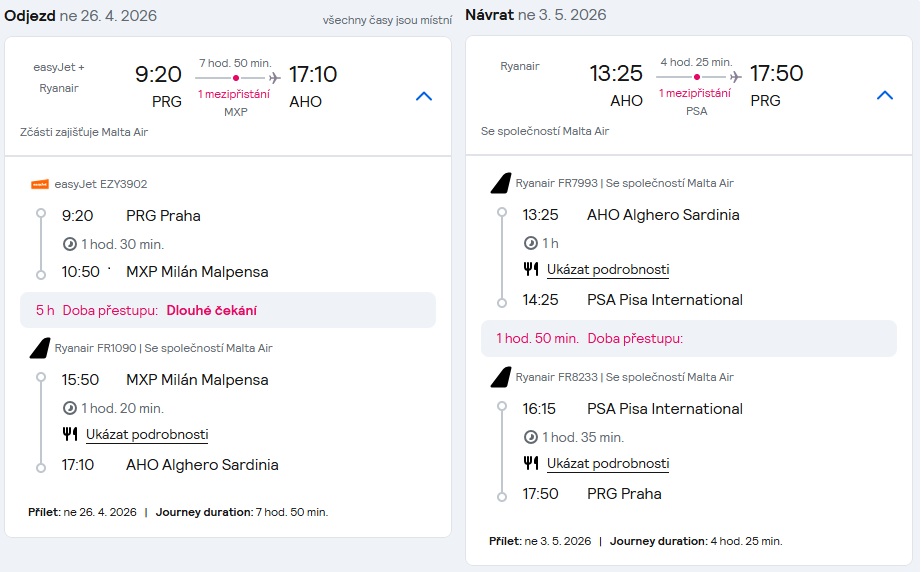Click the Ryanair FR8233 tail logo icon
The width and height of the screenshot is (921, 572).
point(501,377)
